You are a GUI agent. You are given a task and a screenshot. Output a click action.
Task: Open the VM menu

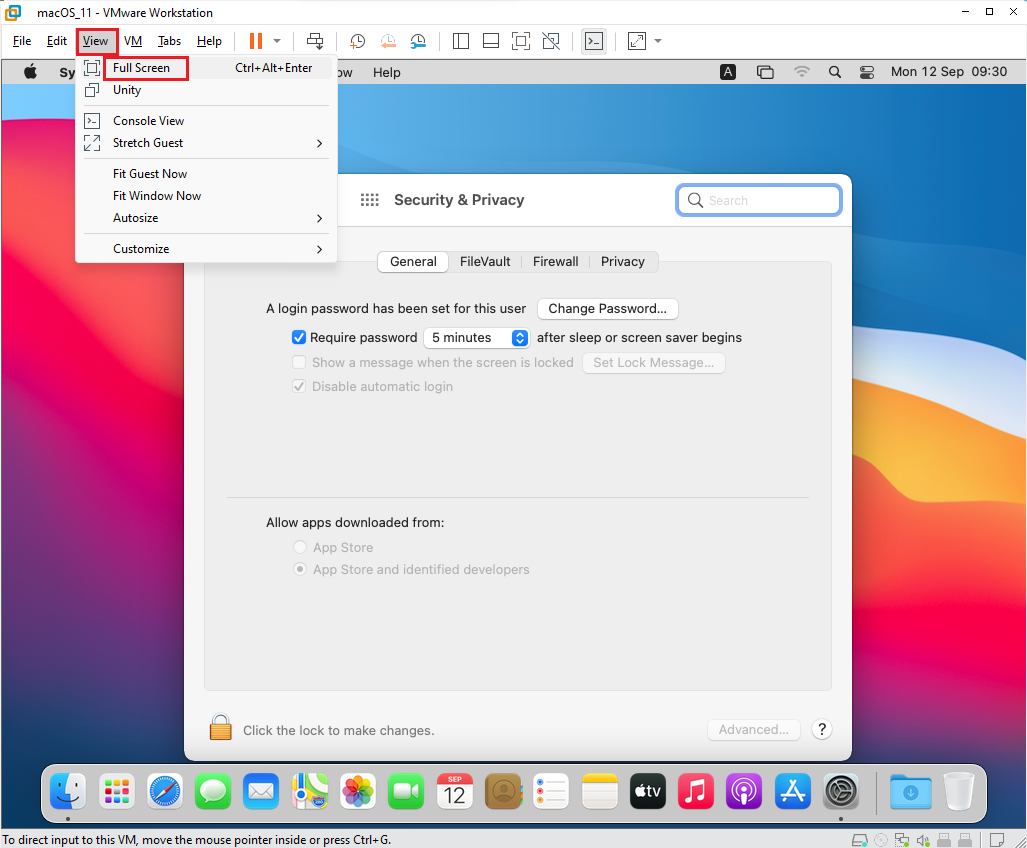[133, 41]
